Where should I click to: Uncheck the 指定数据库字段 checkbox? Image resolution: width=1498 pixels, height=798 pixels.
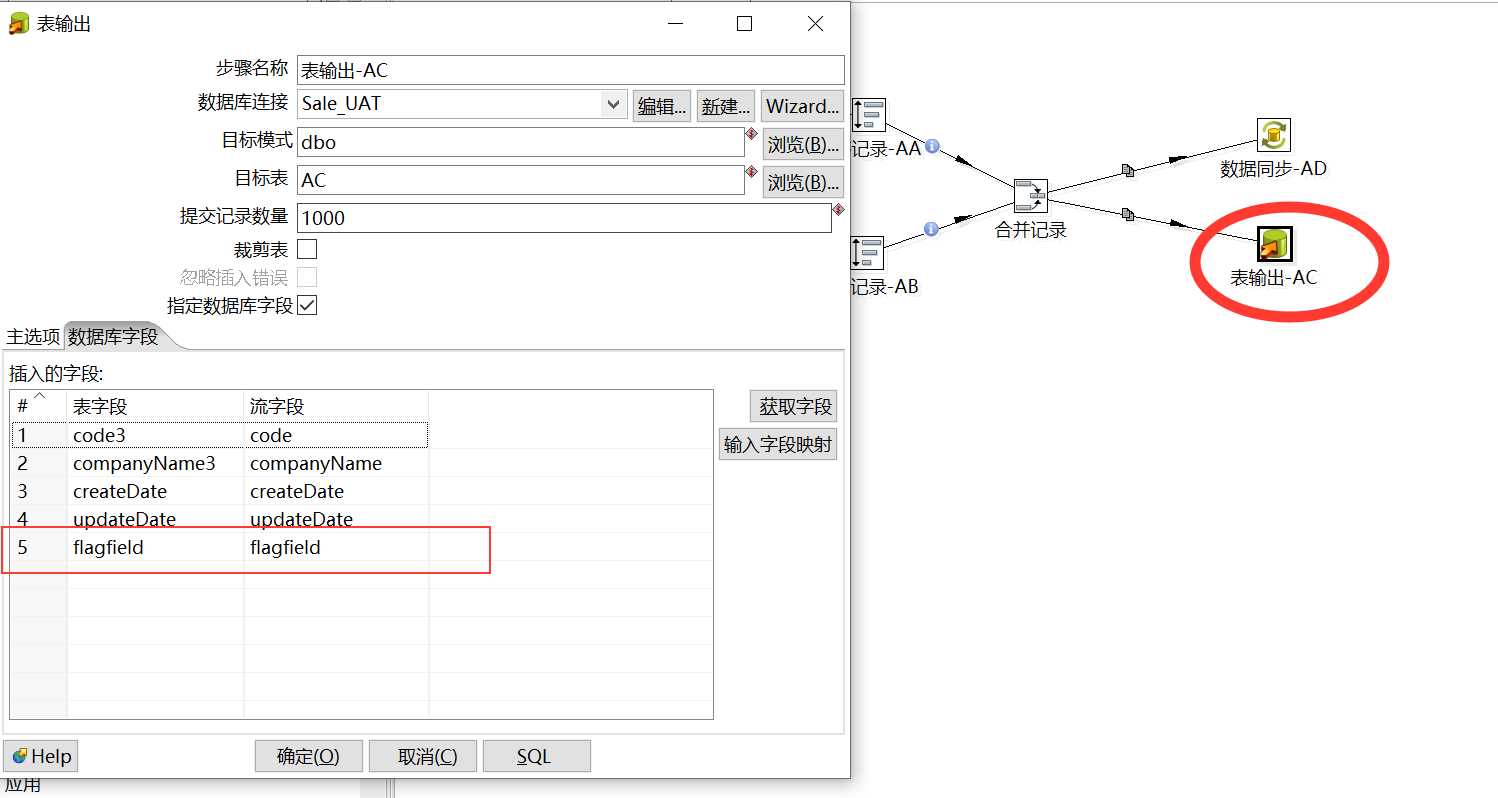click(307, 305)
